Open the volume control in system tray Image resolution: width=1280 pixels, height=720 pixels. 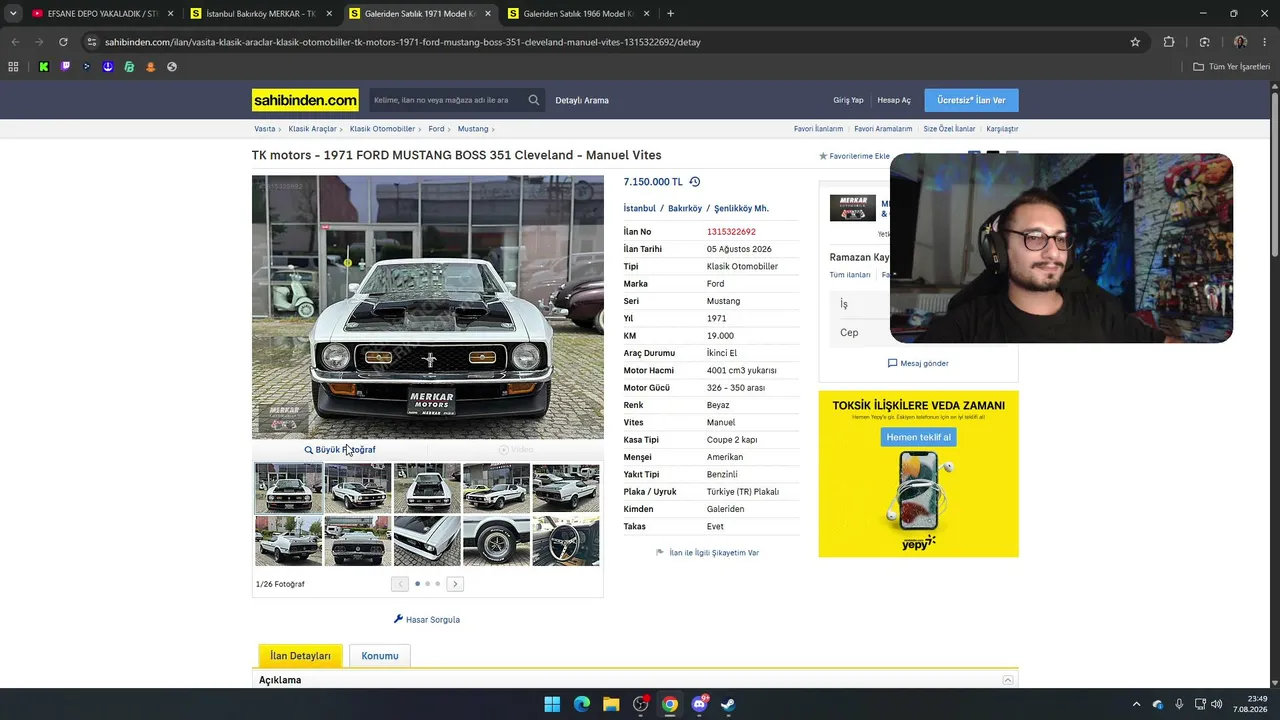1217,704
